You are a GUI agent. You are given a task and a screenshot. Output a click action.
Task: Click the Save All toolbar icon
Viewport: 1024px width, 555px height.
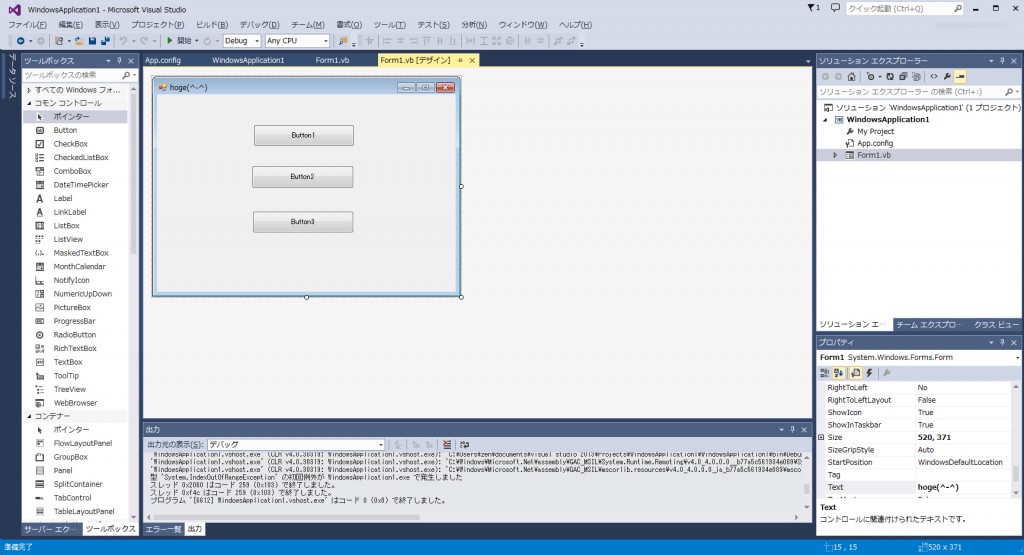point(105,40)
